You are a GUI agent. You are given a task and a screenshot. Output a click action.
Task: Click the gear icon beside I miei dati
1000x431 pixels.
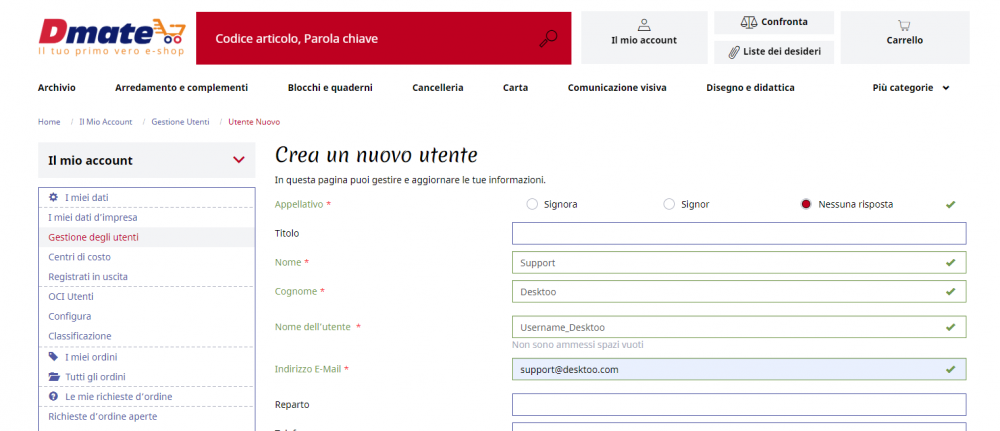point(54,198)
